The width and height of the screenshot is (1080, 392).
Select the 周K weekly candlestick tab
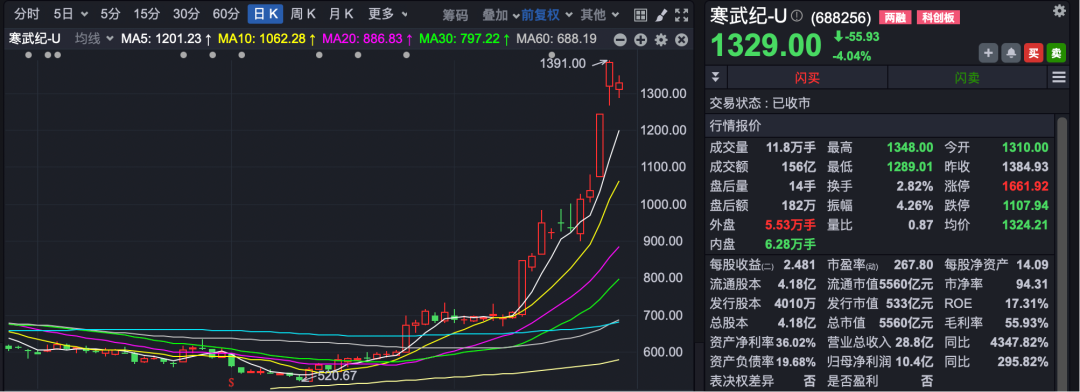click(x=303, y=14)
